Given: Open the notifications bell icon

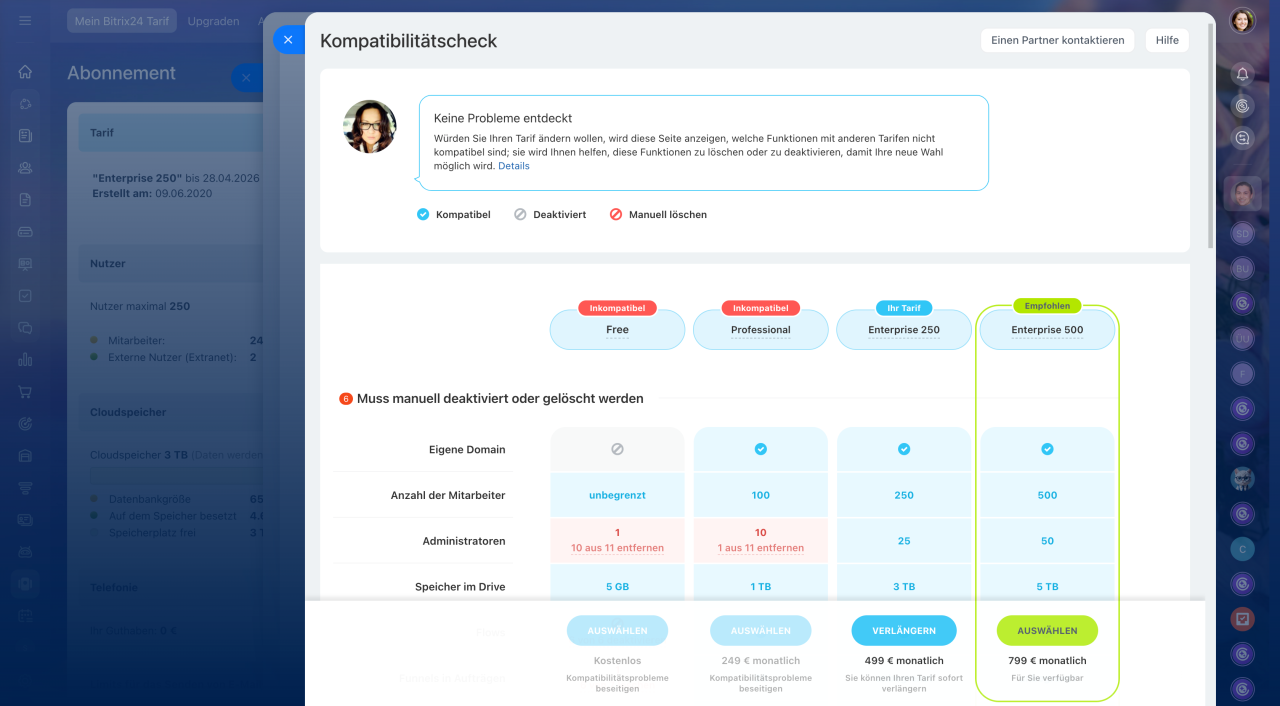Looking at the screenshot, I should [1242, 74].
